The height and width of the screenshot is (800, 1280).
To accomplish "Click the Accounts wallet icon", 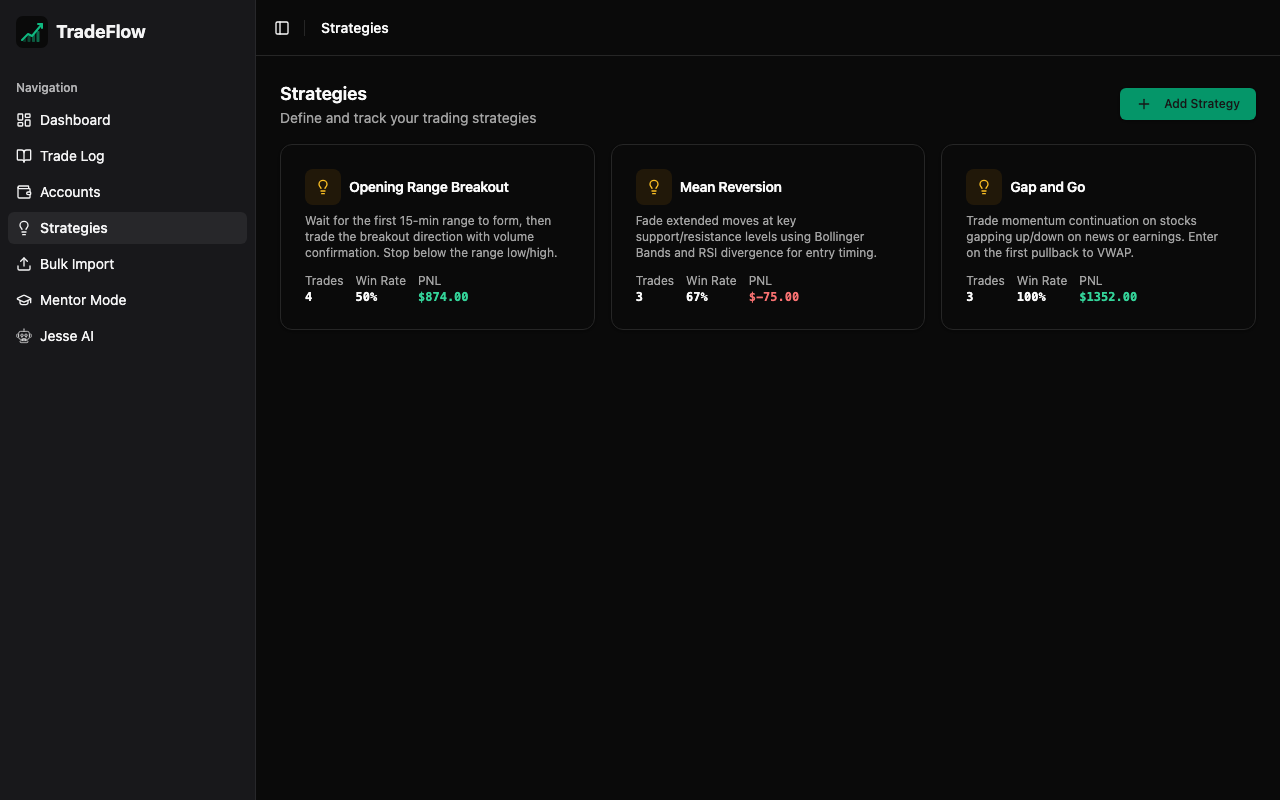I will (x=24, y=192).
